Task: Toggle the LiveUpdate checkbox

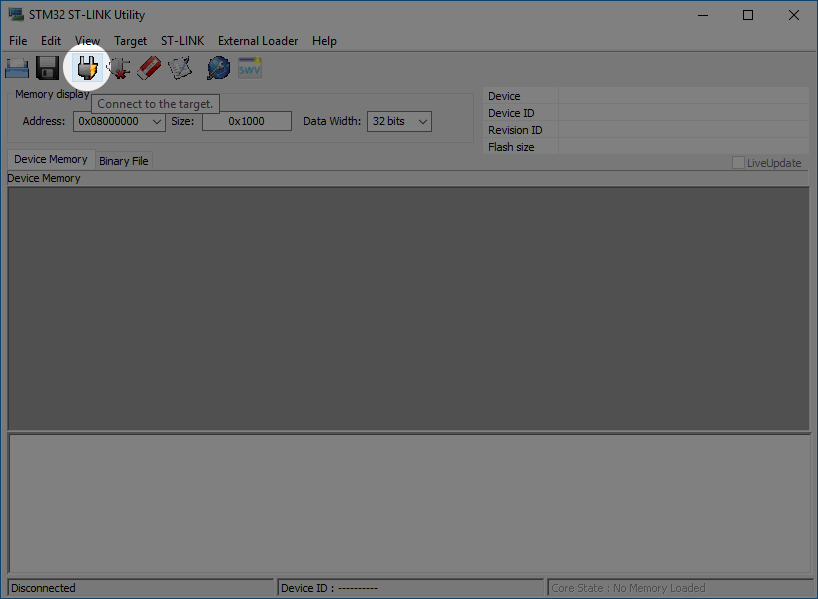Action: coord(738,163)
